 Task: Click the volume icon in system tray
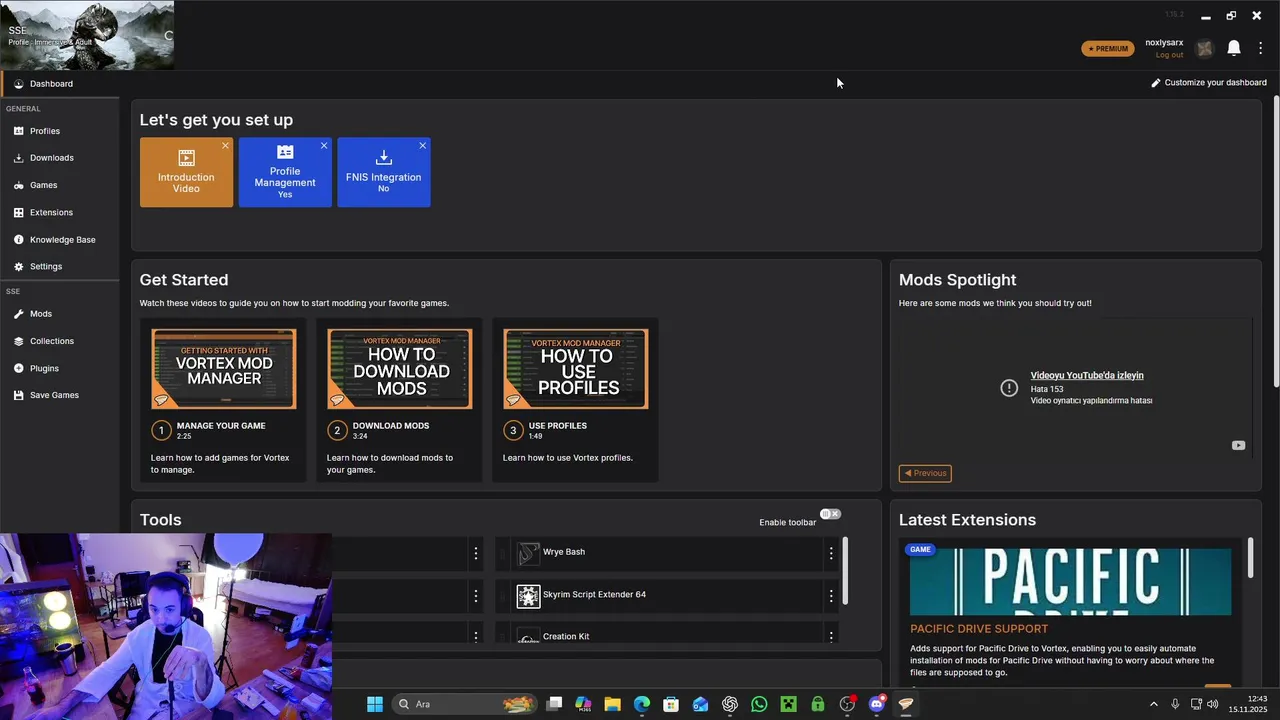click(x=1213, y=704)
